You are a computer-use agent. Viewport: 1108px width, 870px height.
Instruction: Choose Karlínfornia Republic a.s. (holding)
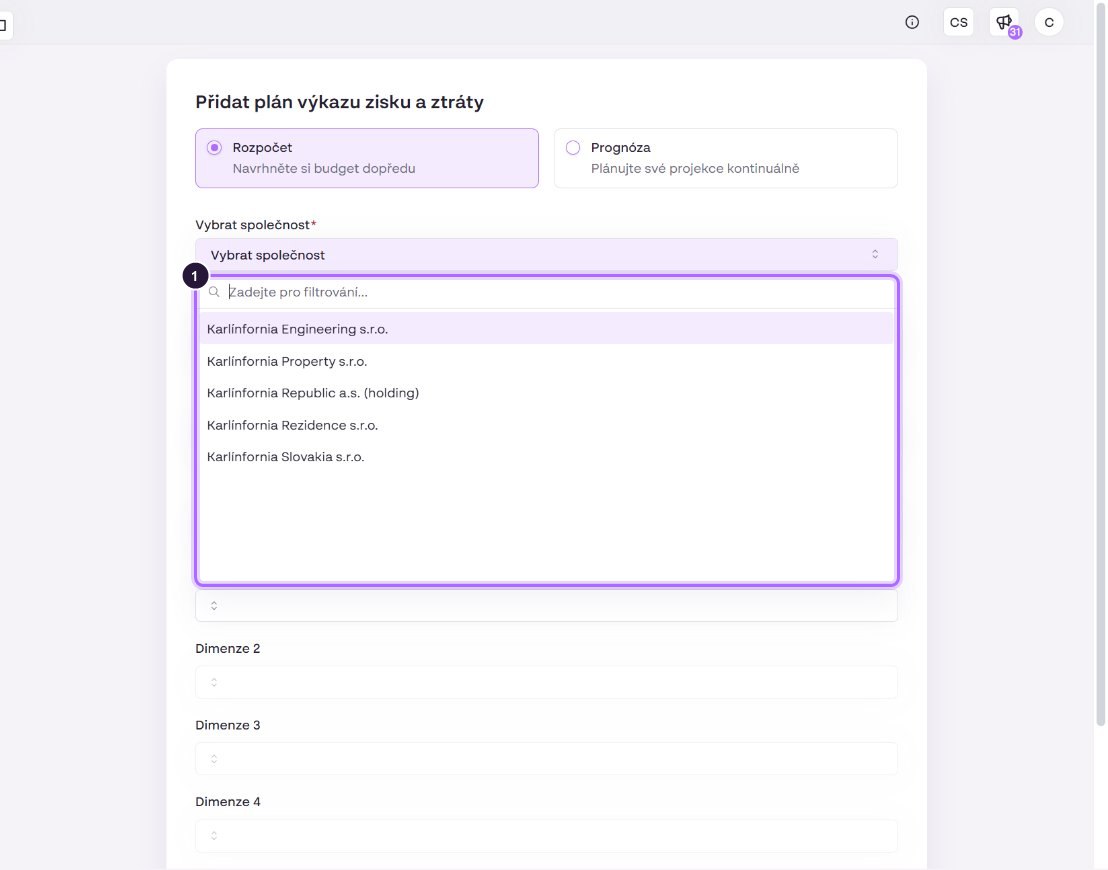547,393
